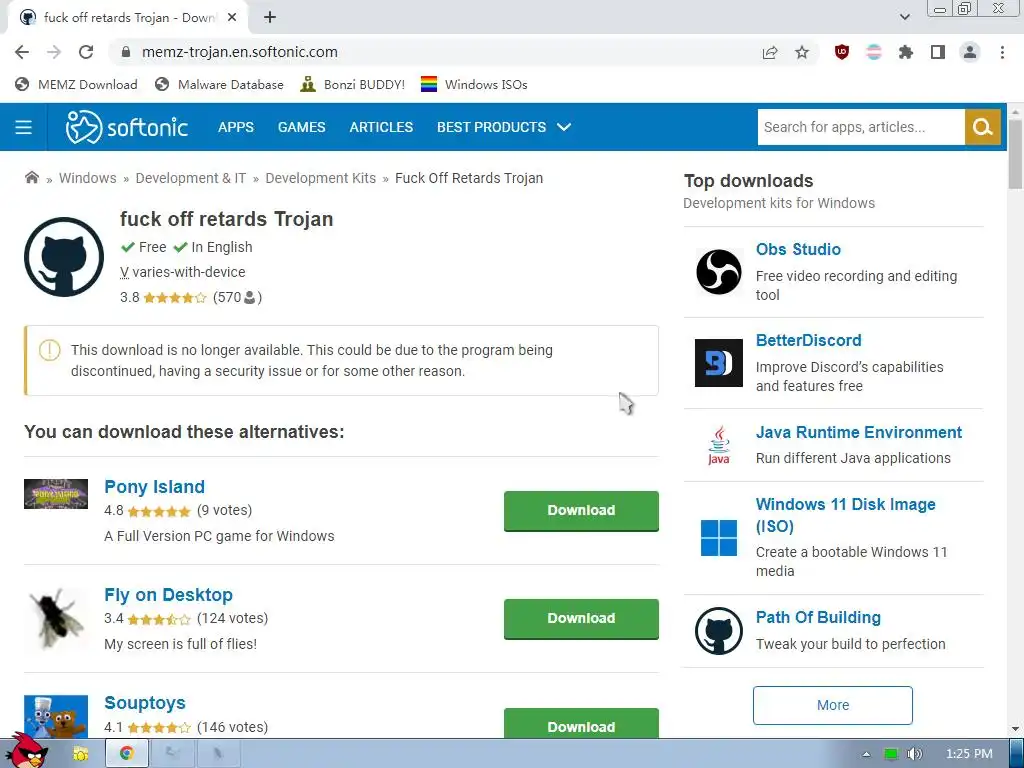Go to Development & IT breadcrumb

coord(191,178)
